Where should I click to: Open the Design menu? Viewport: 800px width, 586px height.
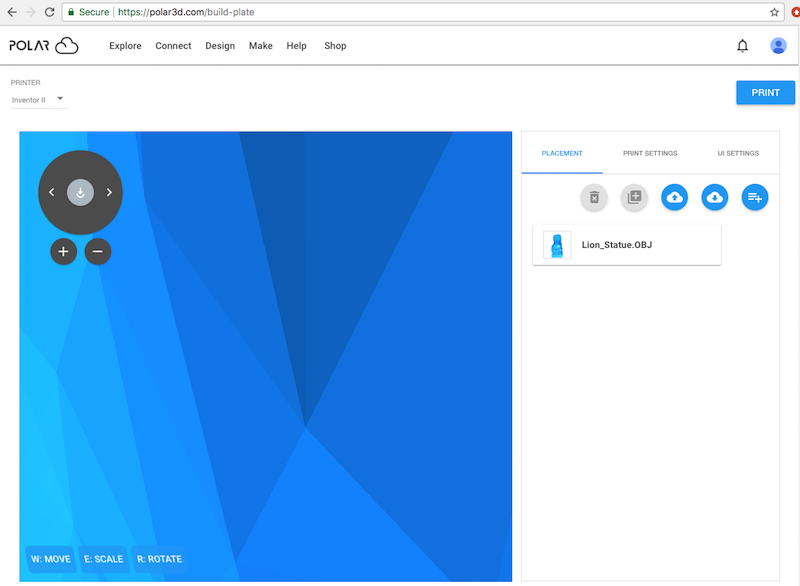[220, 46]
